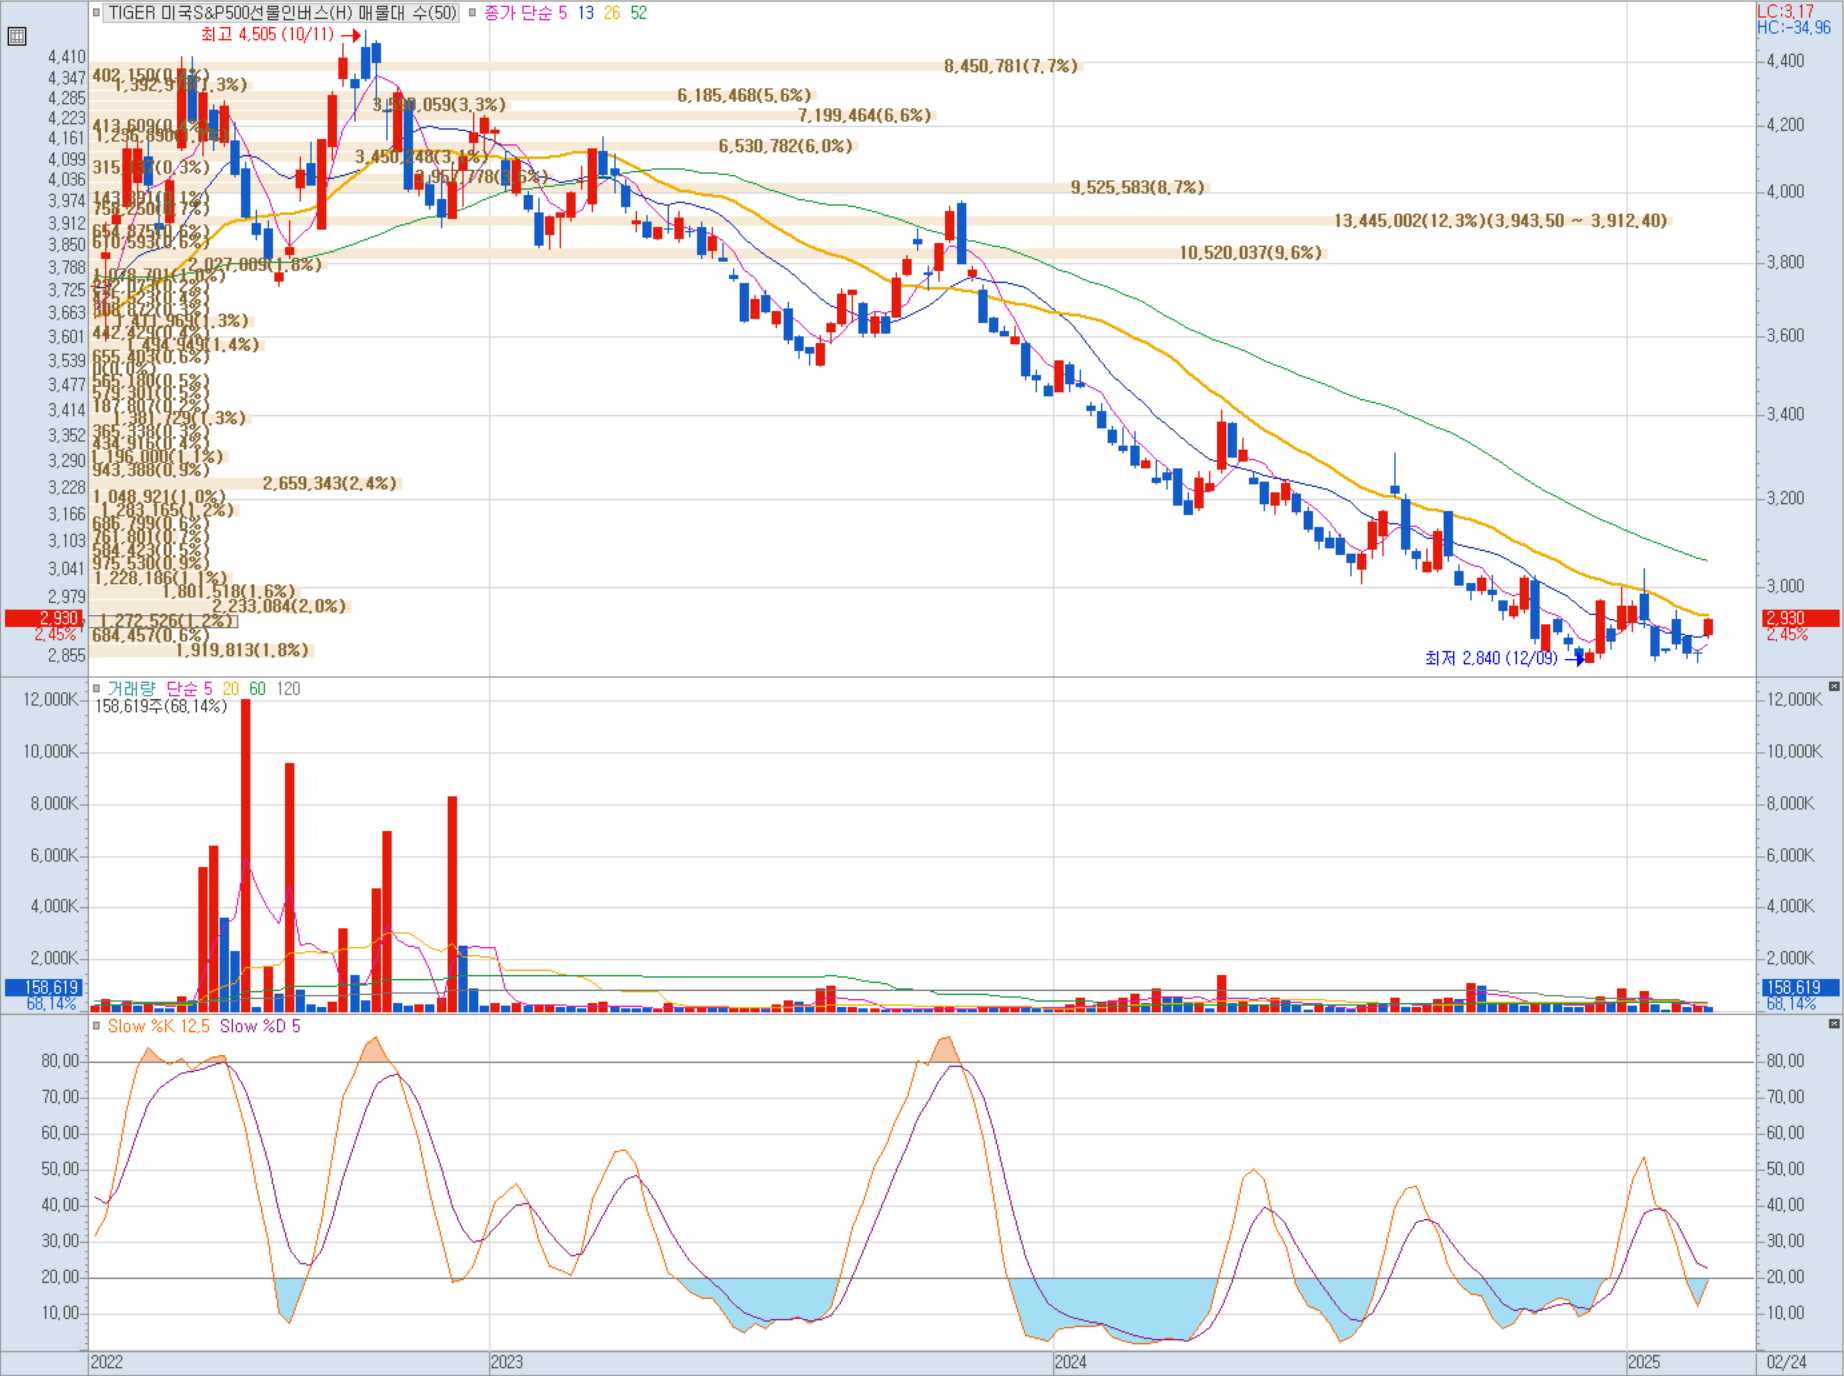Click the blue 158,619 volume tag at left
The image size is (1844, 1376).
point(44,987)
